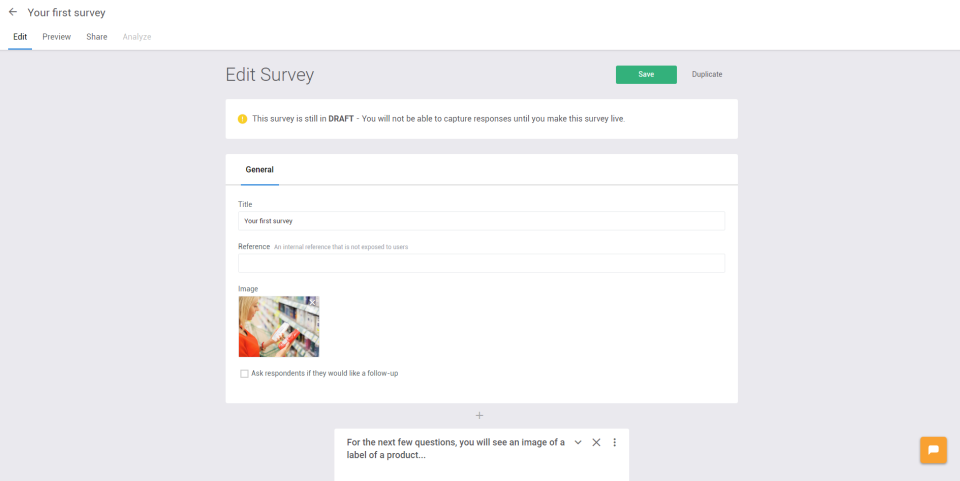Click the survey image thumbnail

click(x=279, y=326)
